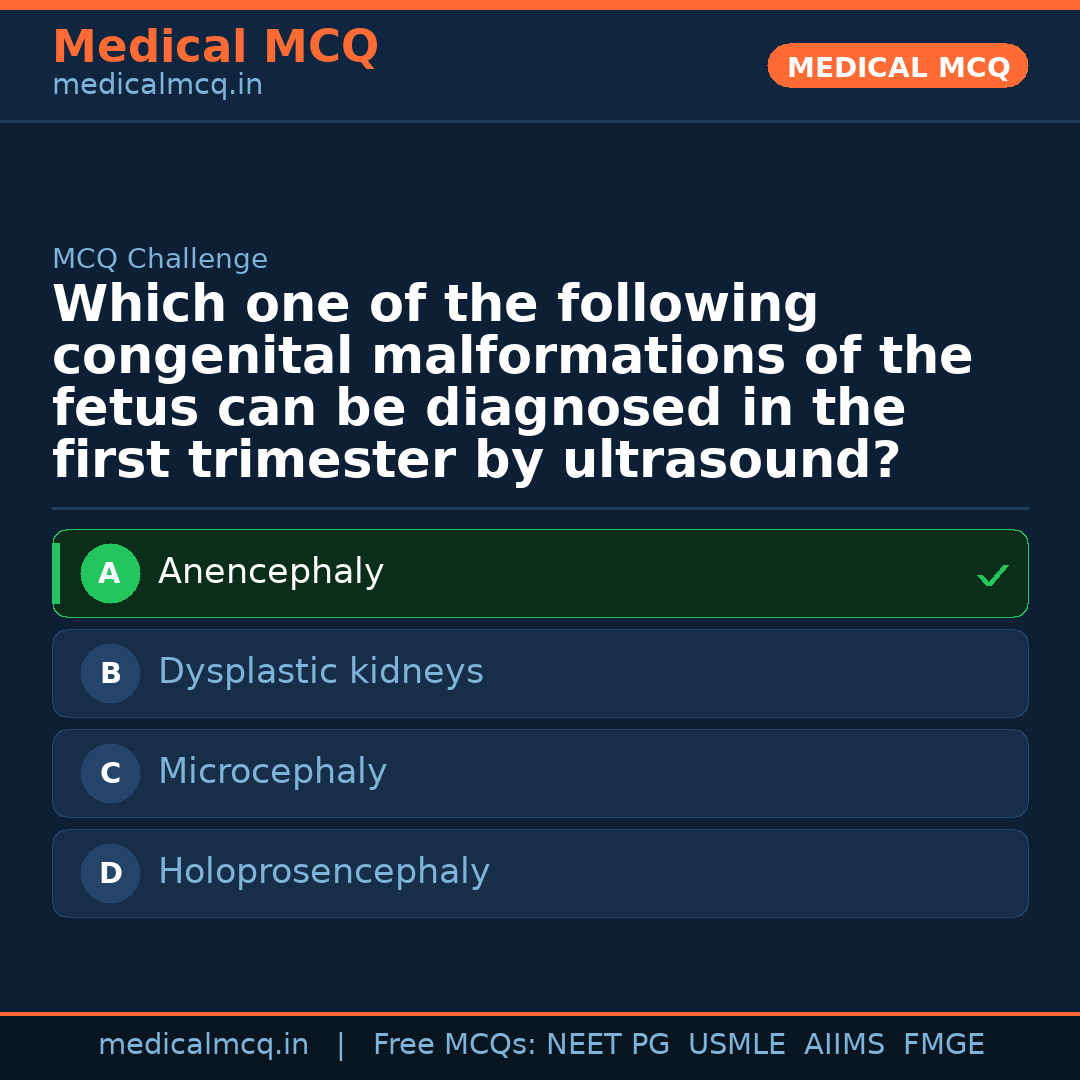Image resolution: width=1080 pixels, height=1080 pixels.
Task: Click FMGE in the footer
Action: [x=943, y=1045]
